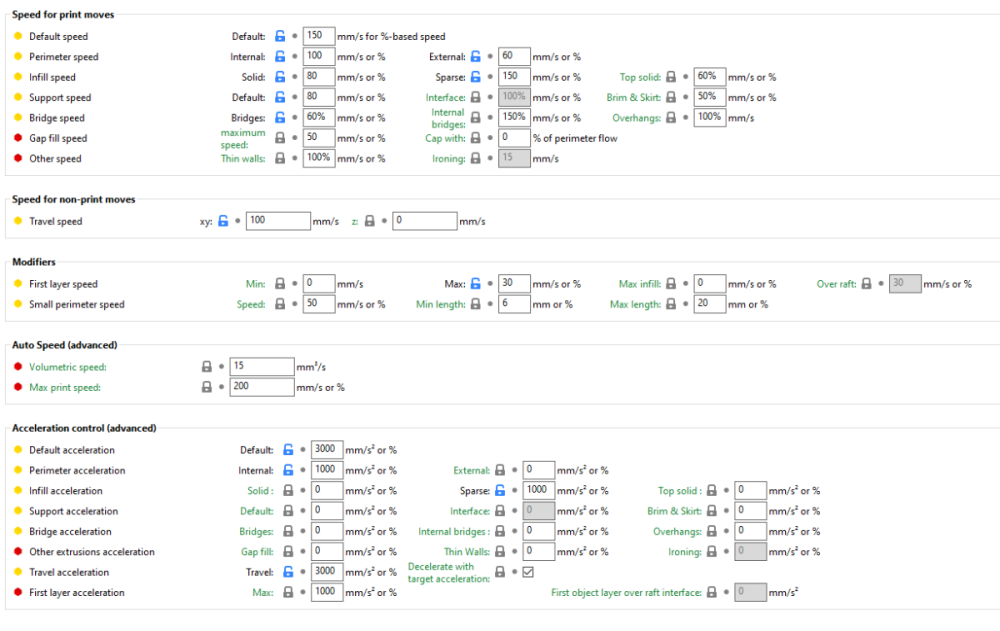The height and width of the screenshot is (631, 1000).
Task: Click the Small perimeter Speed field showing 50
Action: pyautogui.click(x=319, y=304)
